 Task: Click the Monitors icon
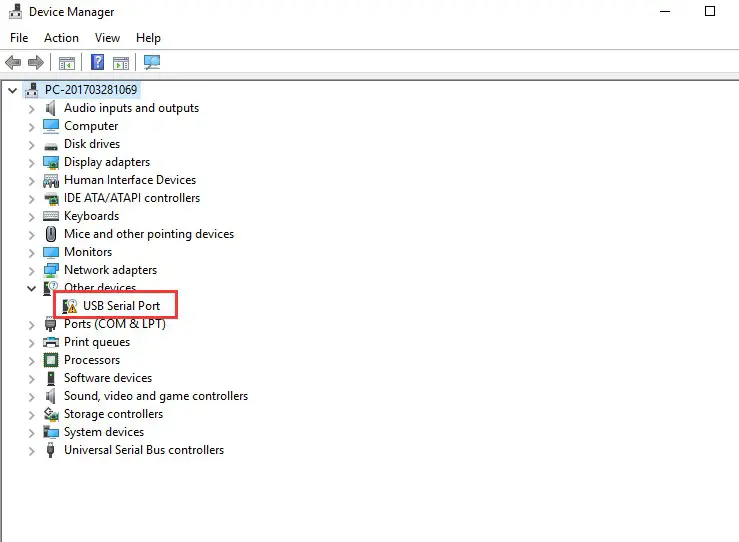click(51, 252)
